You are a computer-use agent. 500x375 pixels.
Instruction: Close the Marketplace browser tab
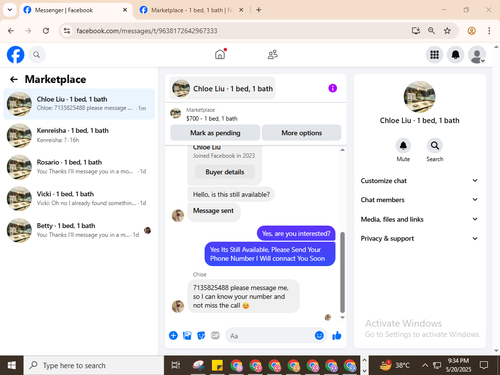pos(241,10)
